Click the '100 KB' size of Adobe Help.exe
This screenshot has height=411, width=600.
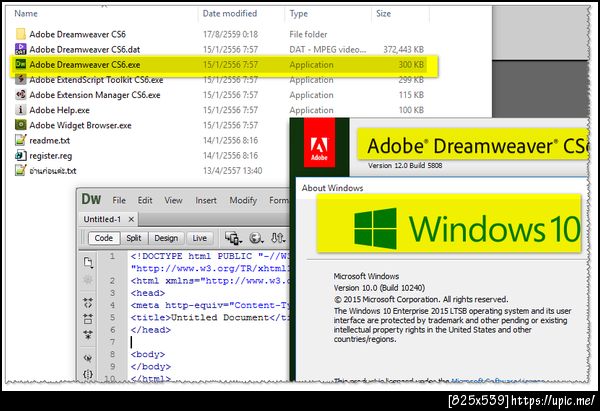coord(411,110)
